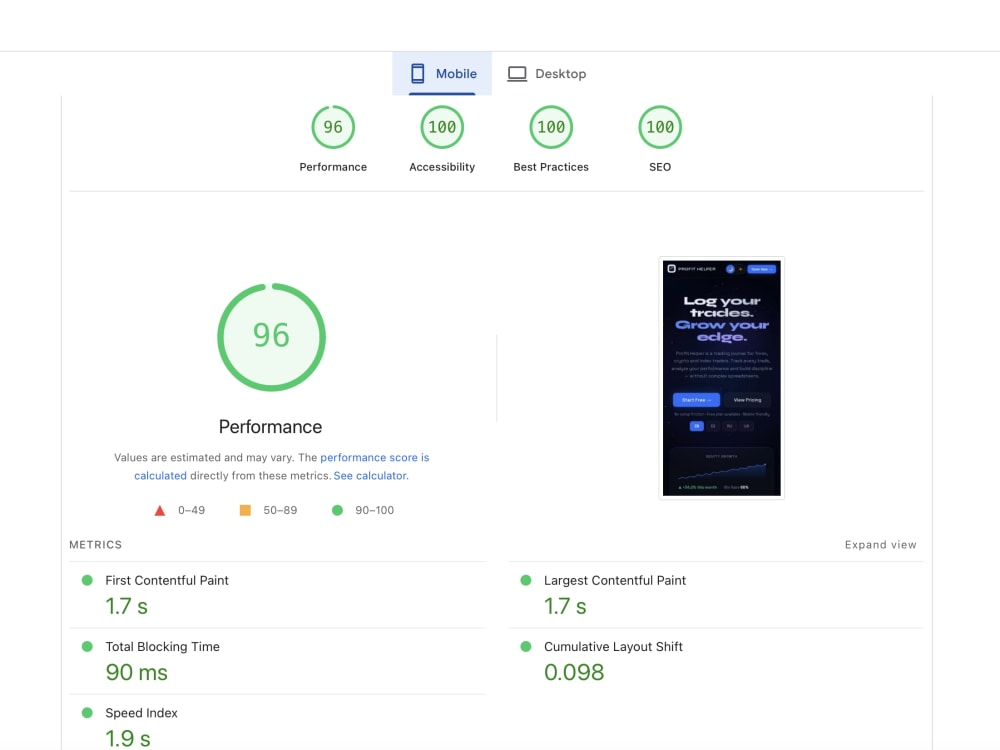1000x750 pixels.
Task: Click First Contentful Paint green status dot
Action: (87, 580)
